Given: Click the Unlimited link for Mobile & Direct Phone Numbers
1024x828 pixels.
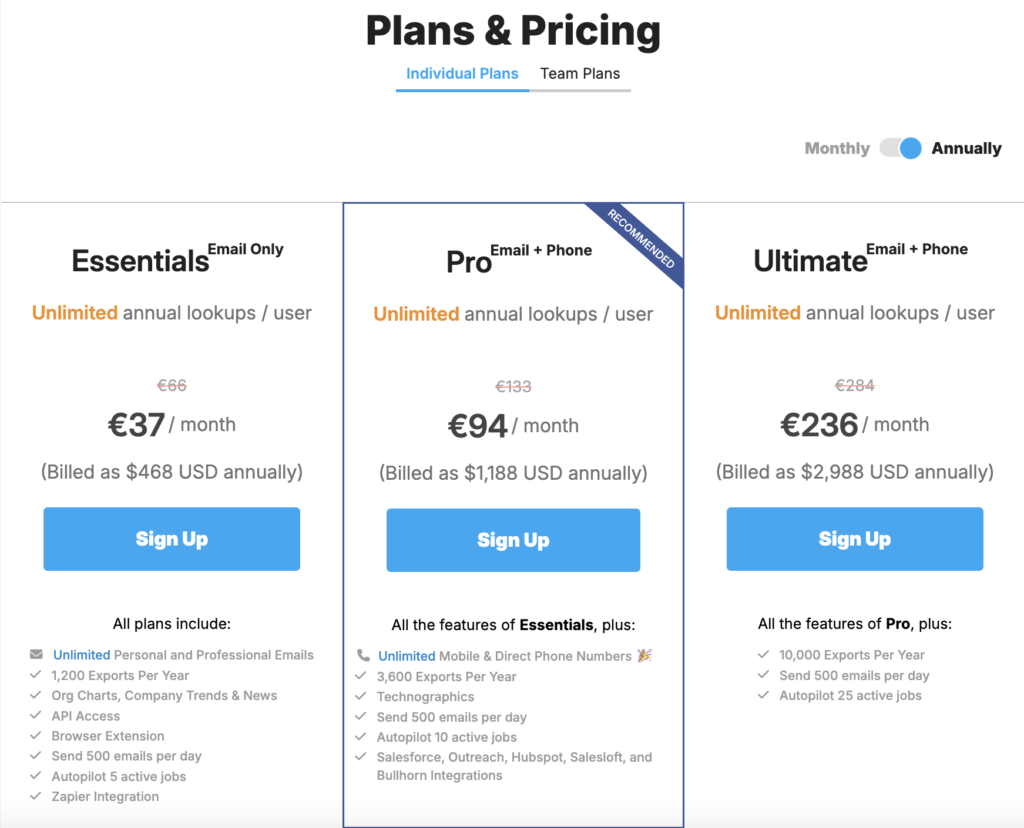Looking at the screenshot, I should [406, 656].
